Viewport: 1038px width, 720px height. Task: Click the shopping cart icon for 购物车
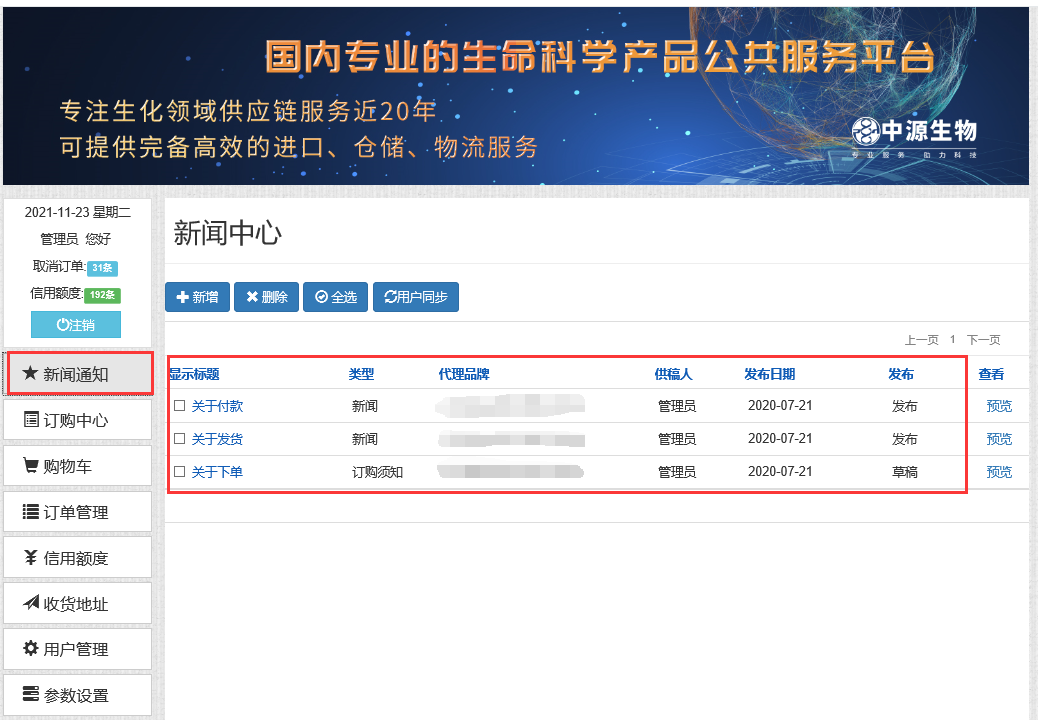(30, 465)
